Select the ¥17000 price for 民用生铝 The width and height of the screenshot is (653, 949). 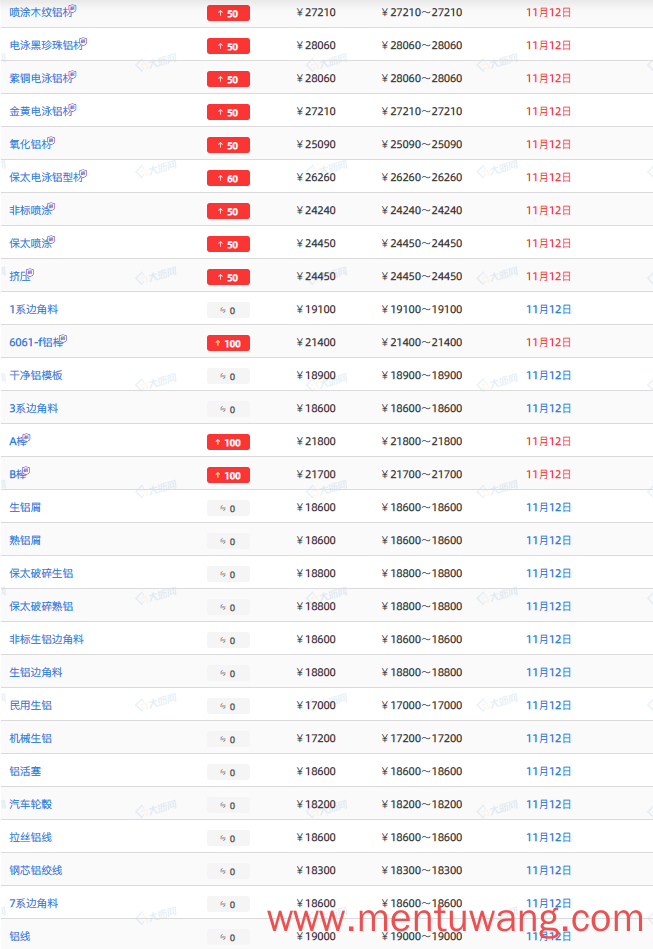pos(316,705)
